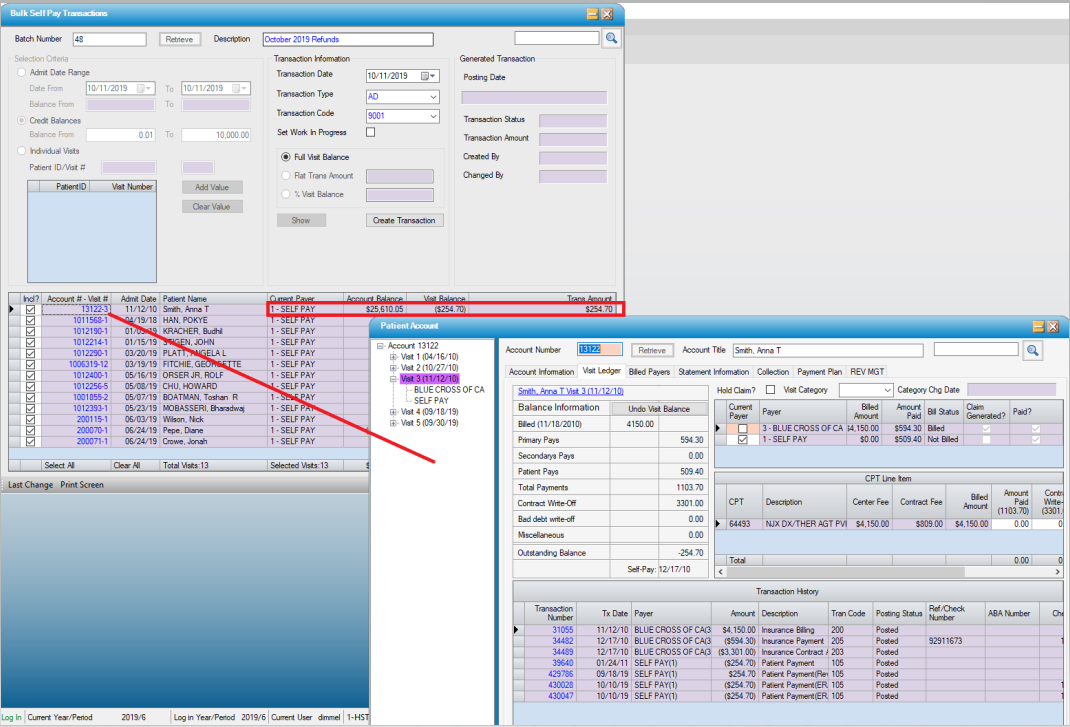This screenshot has width=1070, height=727.
Task: Click the Undo Visit Balance button
Action: coord(657,409)
